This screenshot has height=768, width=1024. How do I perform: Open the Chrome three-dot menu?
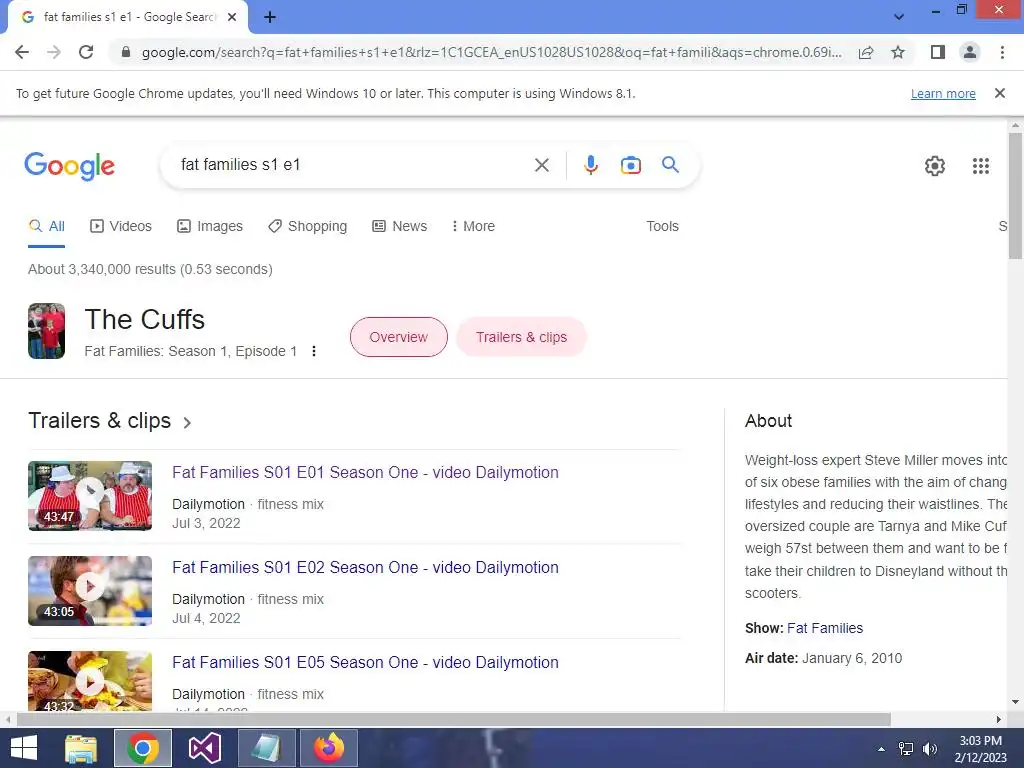click(1002, 52)
